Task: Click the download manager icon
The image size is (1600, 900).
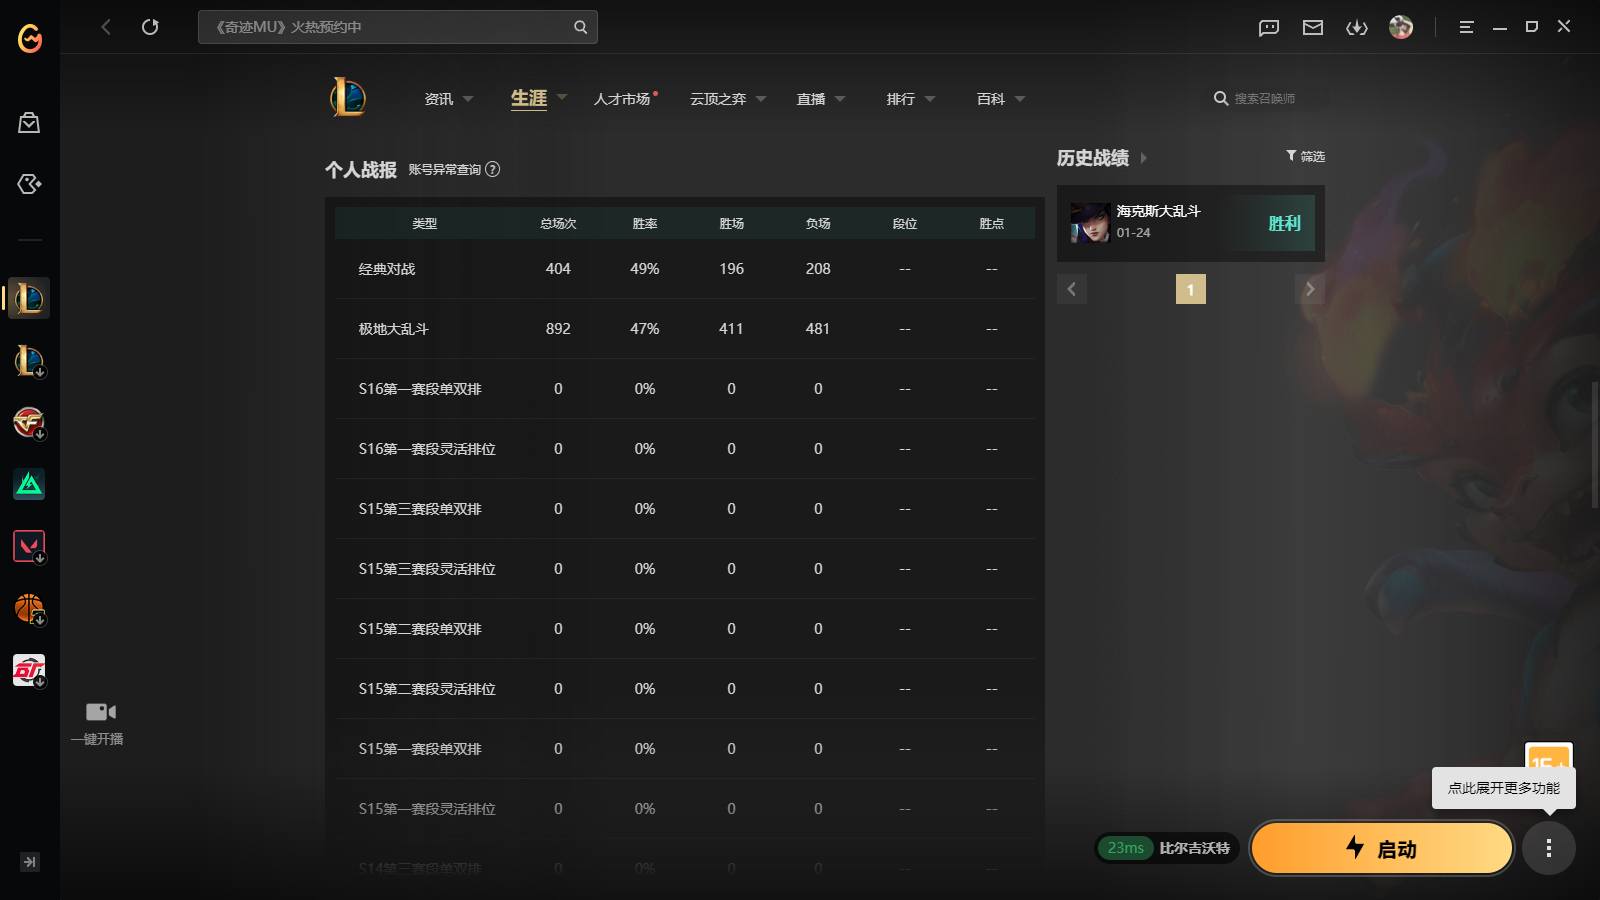Action: (x=1357, y=27)
